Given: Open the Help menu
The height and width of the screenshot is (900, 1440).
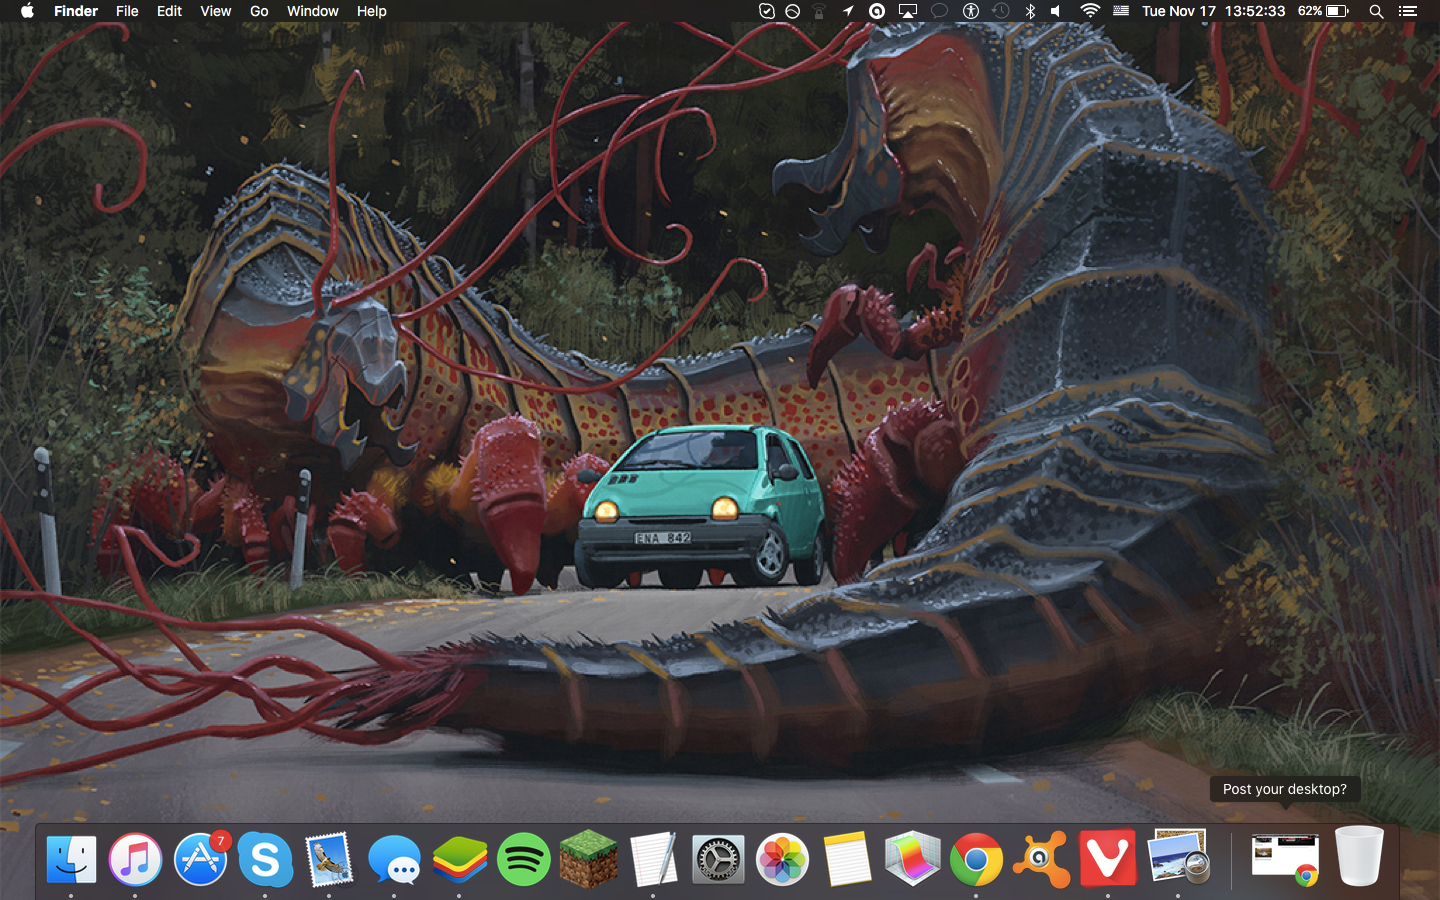Looking at the screenshot, I should coord(371,11).
